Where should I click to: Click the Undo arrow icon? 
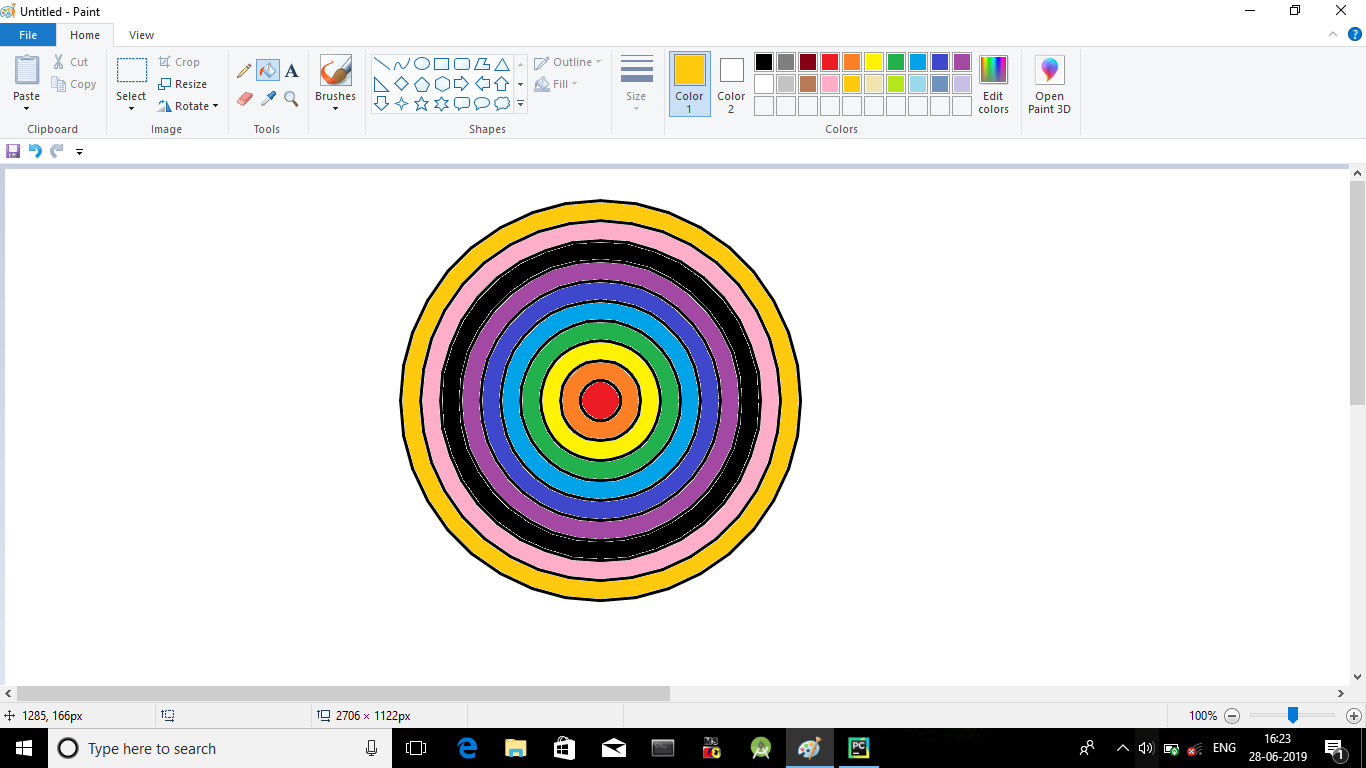tap(35, 151)
